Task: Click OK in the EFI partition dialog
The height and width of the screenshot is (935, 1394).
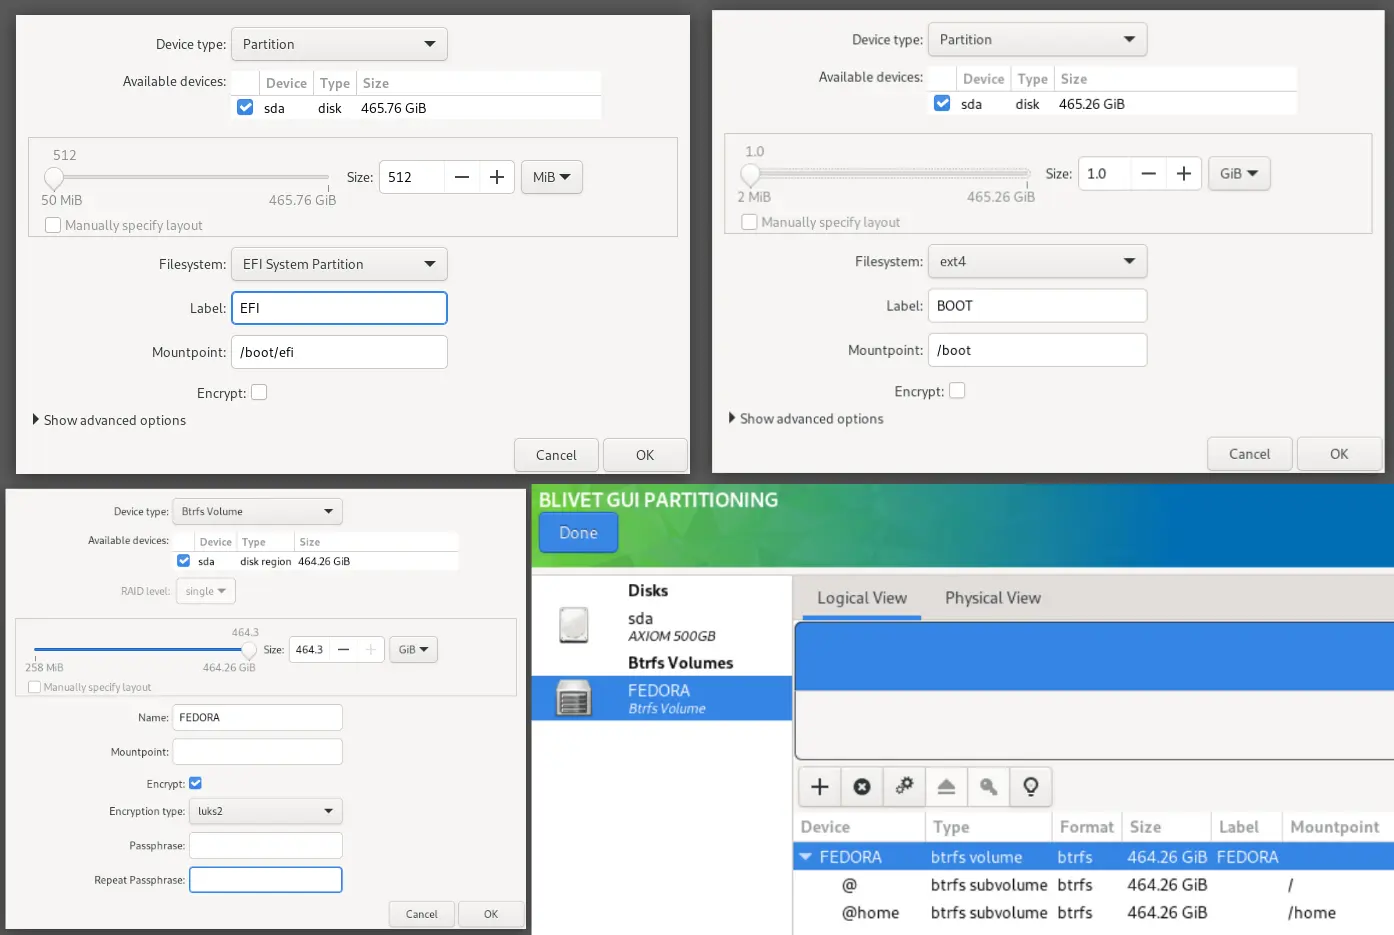Action: 645,455
